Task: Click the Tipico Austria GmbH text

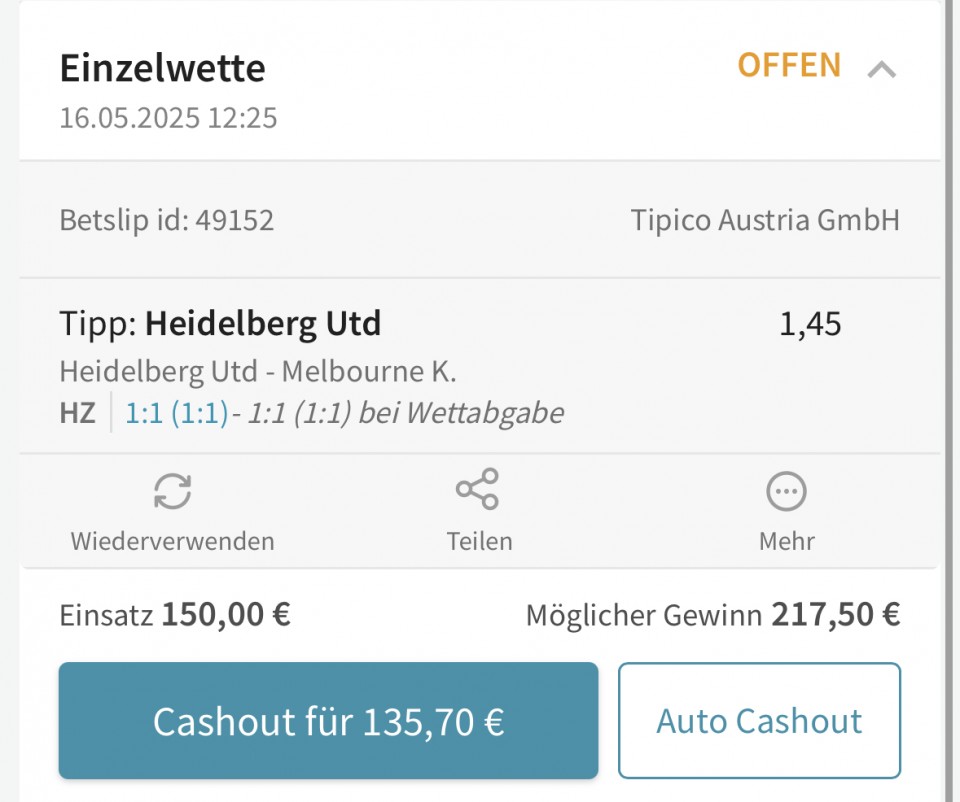Action: [765, 220]
